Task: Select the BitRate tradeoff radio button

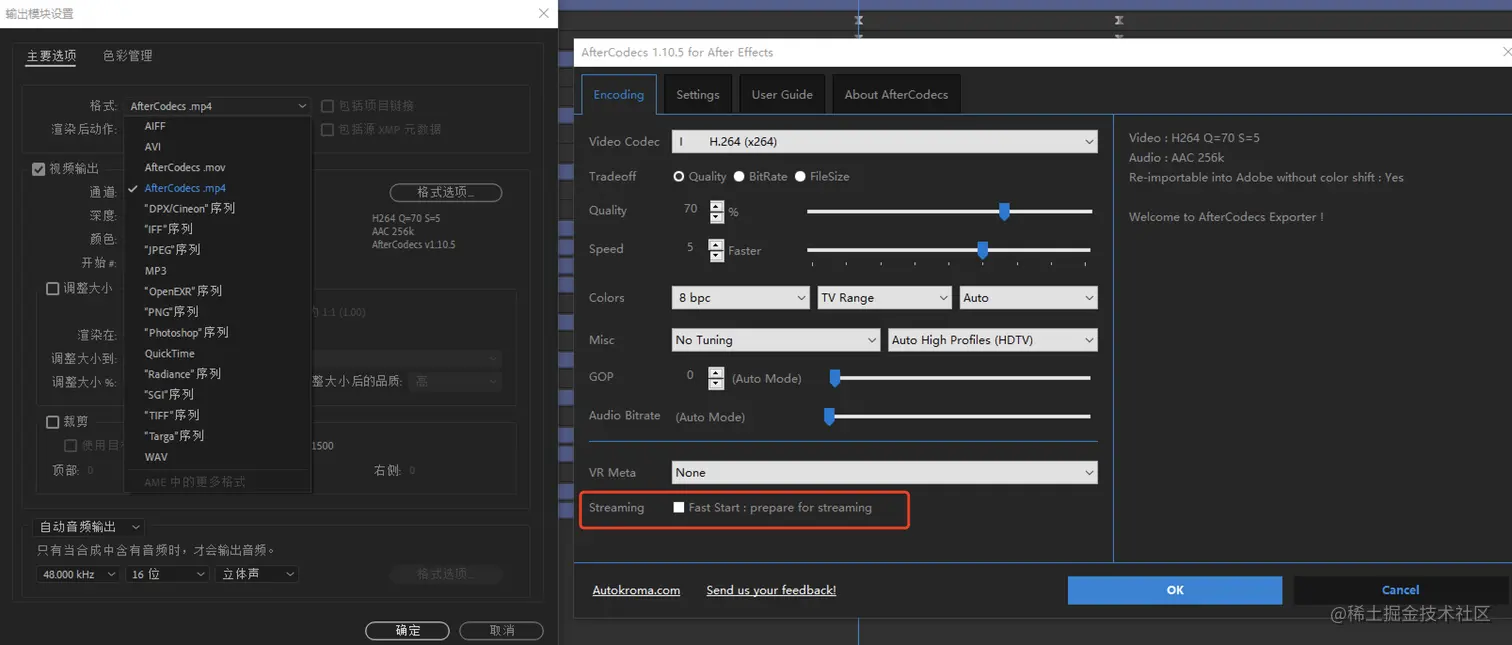Action: (739, 176)
